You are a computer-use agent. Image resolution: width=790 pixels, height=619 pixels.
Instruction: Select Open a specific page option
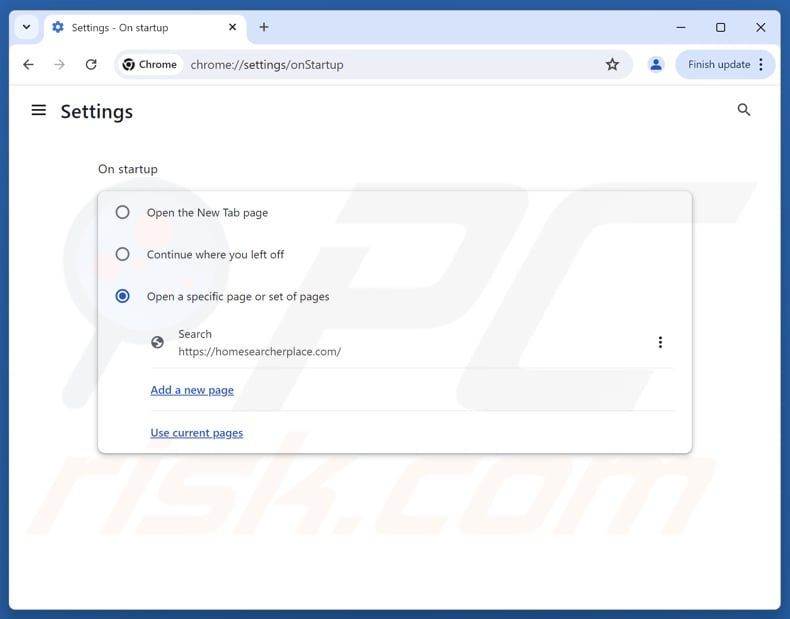point(122,296)
